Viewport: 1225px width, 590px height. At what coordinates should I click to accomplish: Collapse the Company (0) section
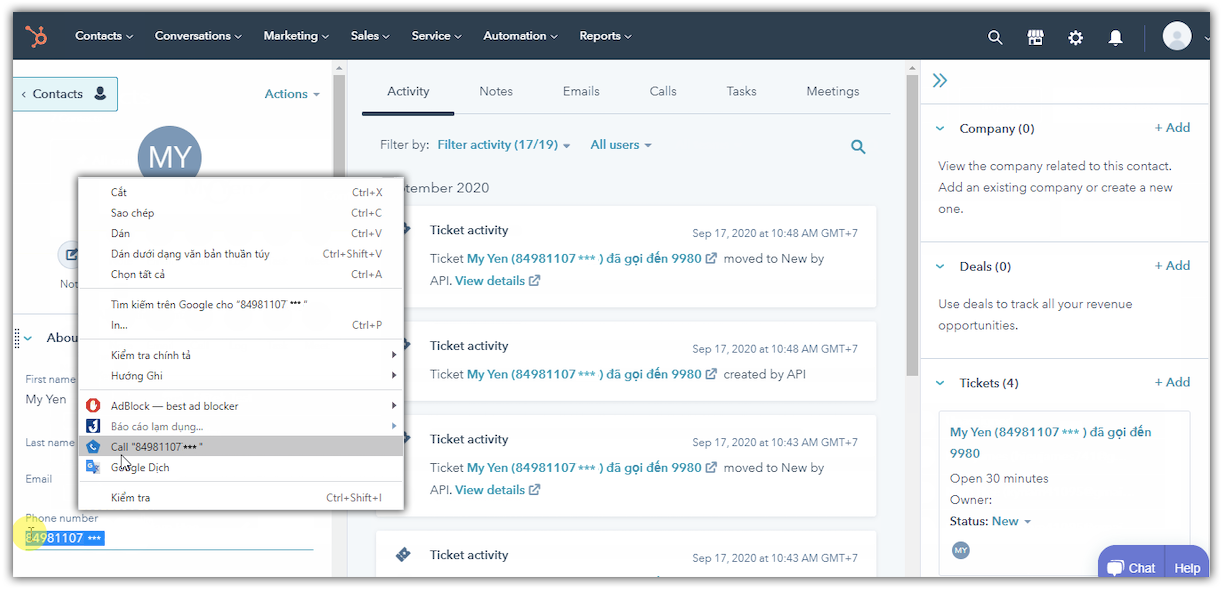point(940,129)
